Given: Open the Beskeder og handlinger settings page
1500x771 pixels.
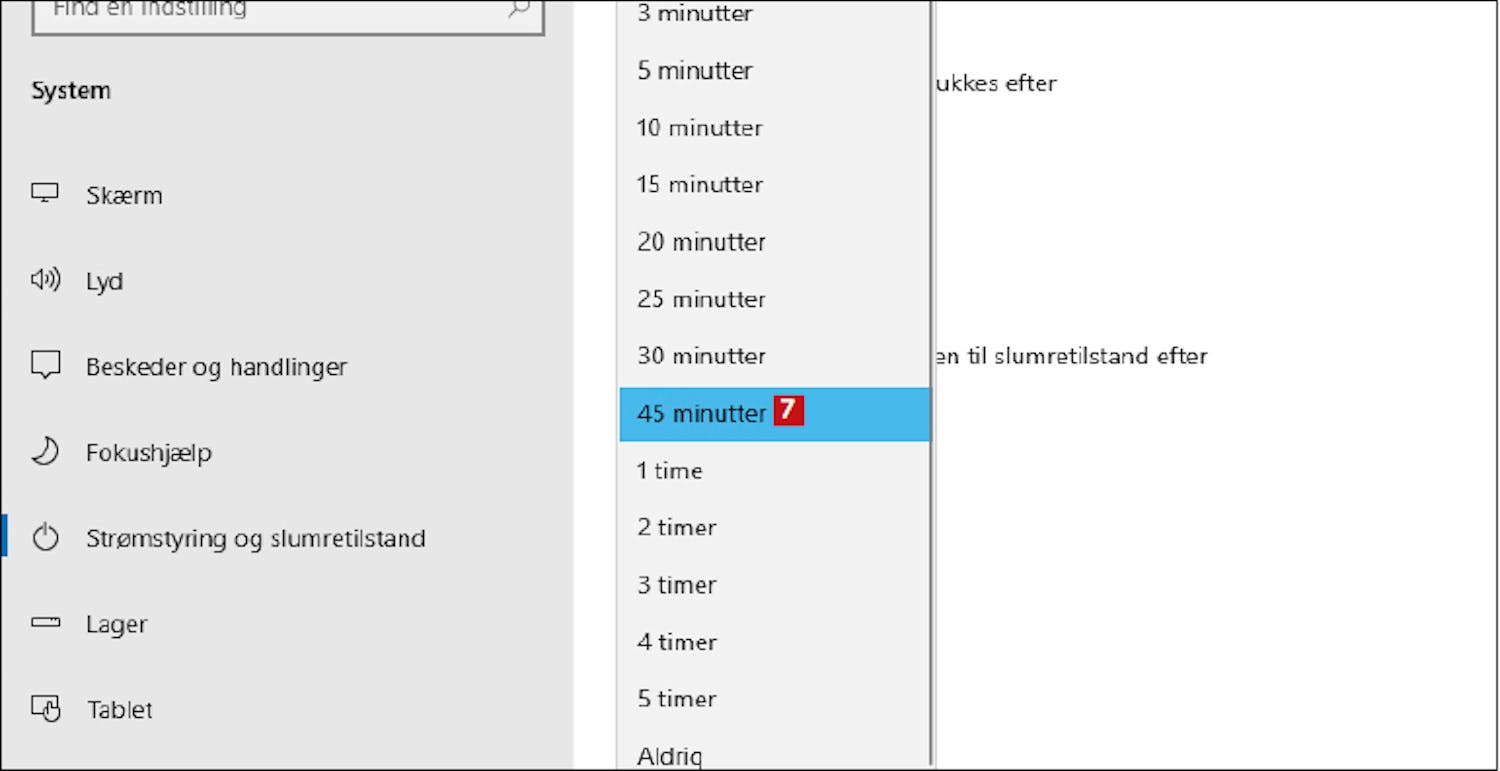Looking at the screenshot, I should pos(216,367).
